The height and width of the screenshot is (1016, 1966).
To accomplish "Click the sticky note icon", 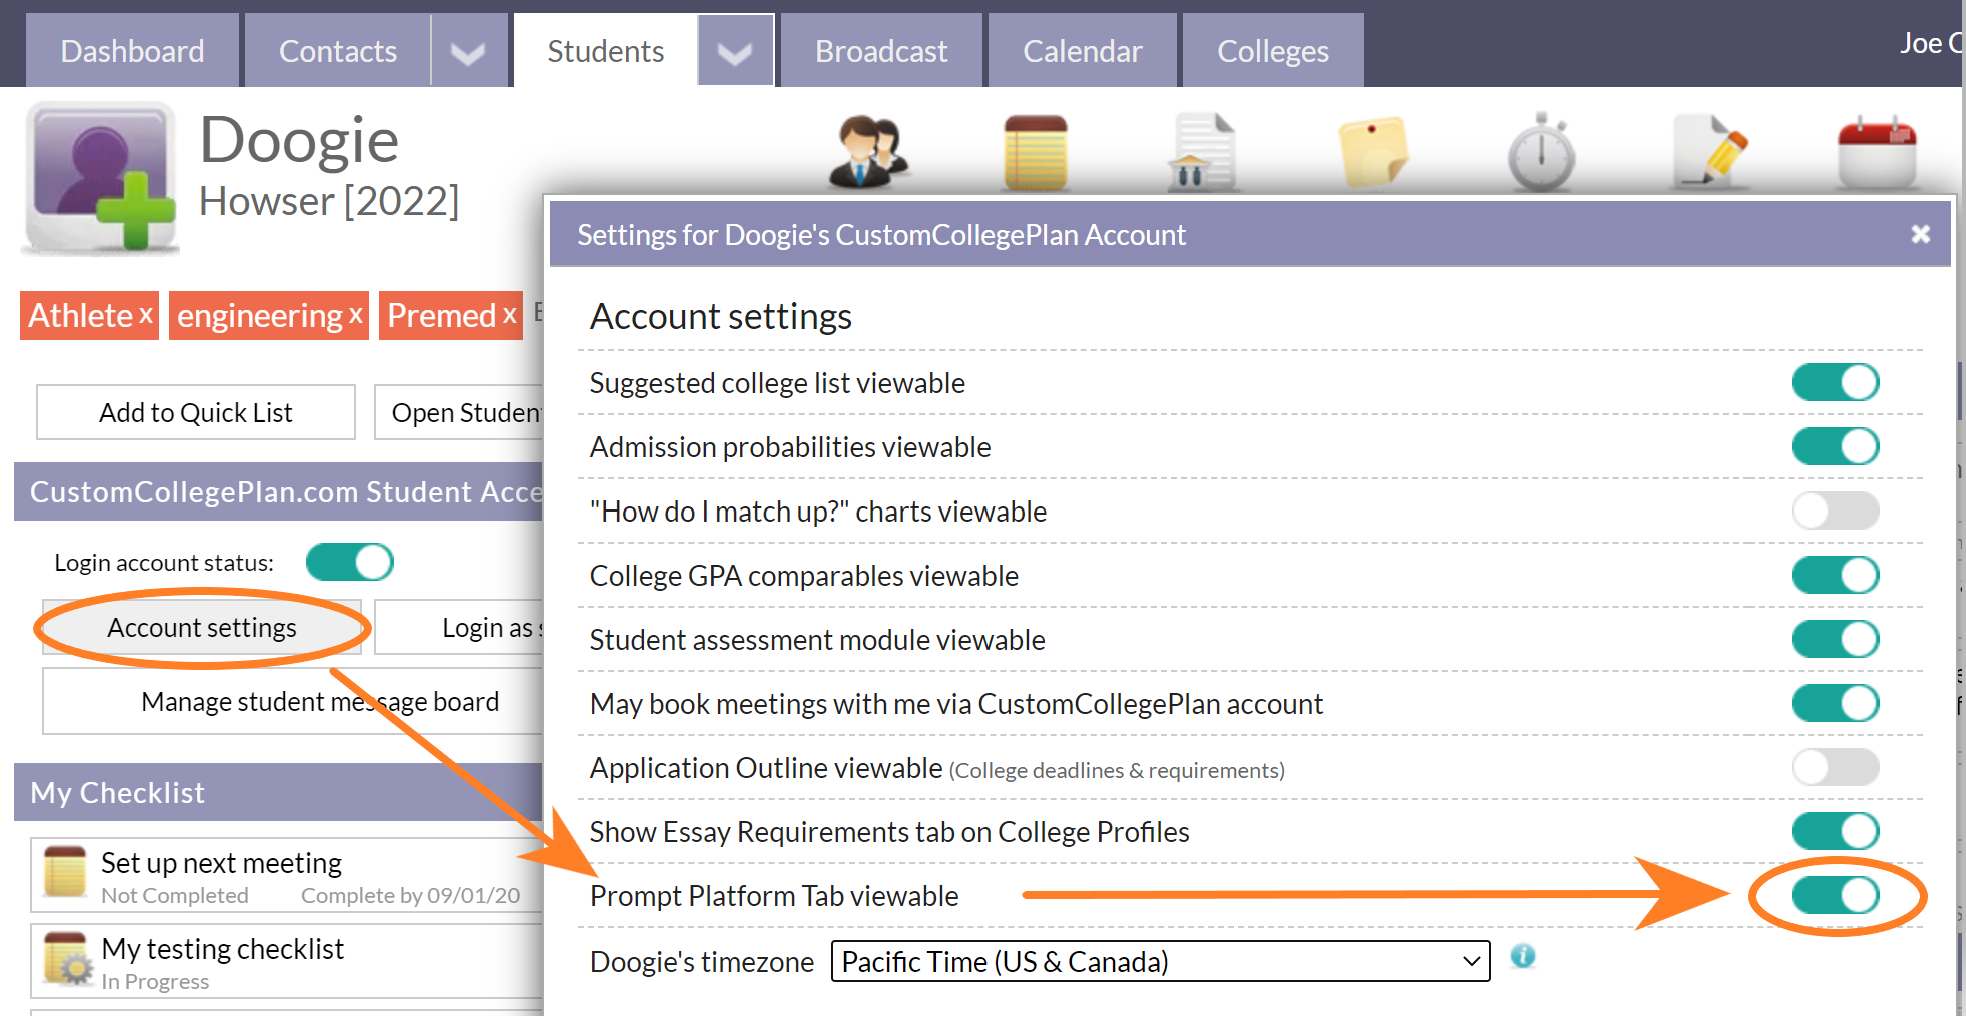I will (x=1373, y=150).
